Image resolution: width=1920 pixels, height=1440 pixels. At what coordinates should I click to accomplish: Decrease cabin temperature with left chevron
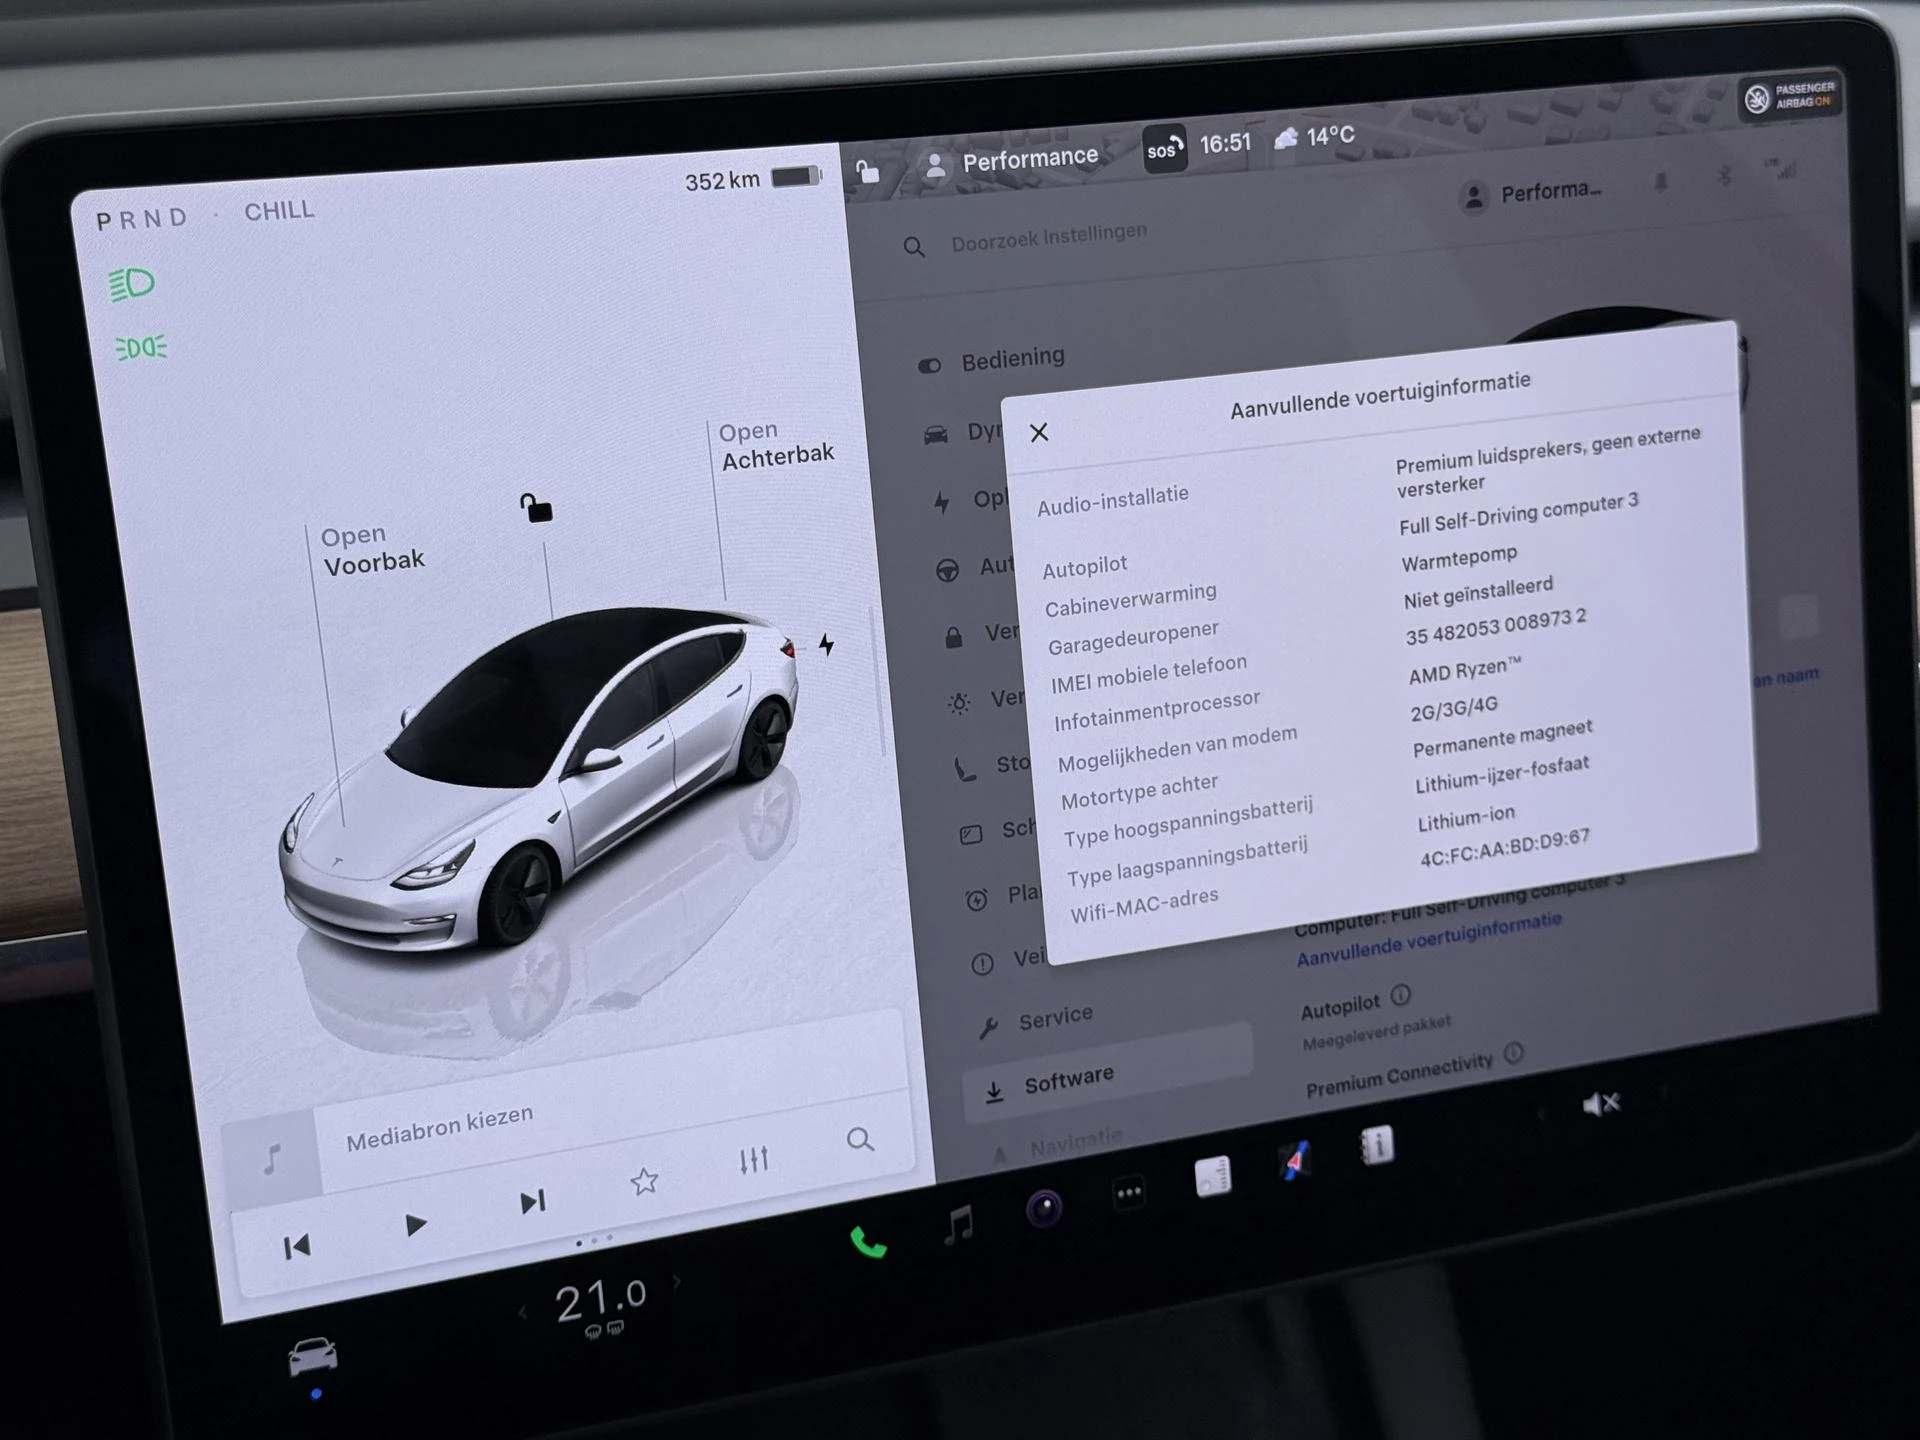point(523,1313)
